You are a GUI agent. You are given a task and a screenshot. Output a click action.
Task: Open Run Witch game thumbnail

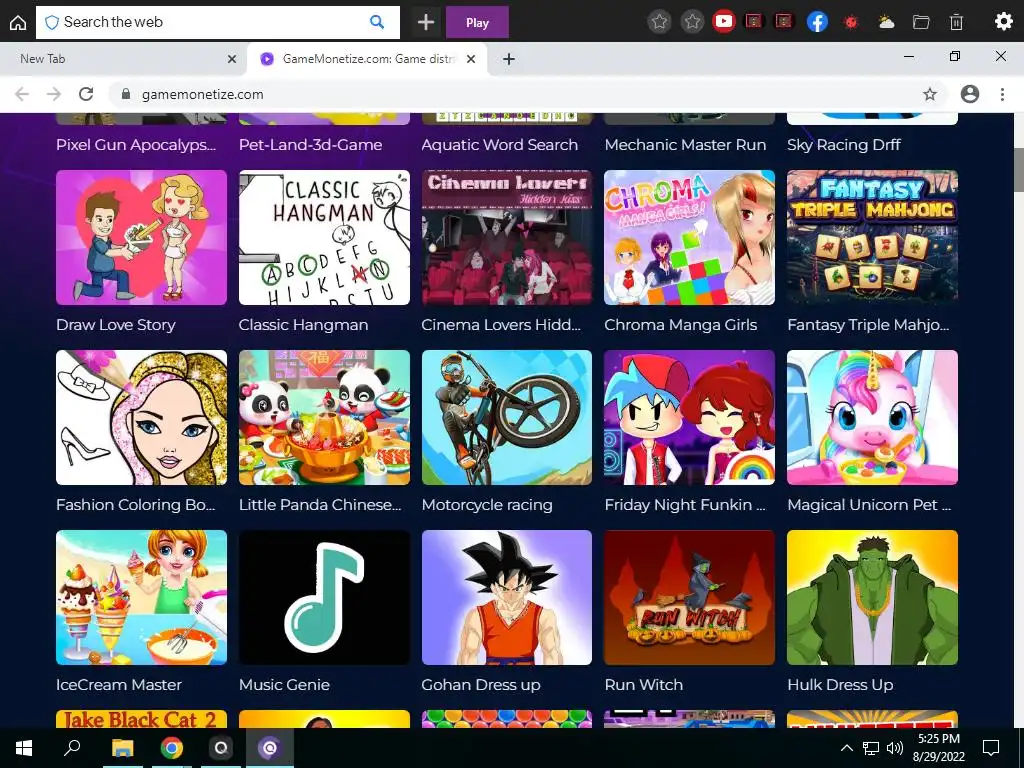click(x=690, y=598)
